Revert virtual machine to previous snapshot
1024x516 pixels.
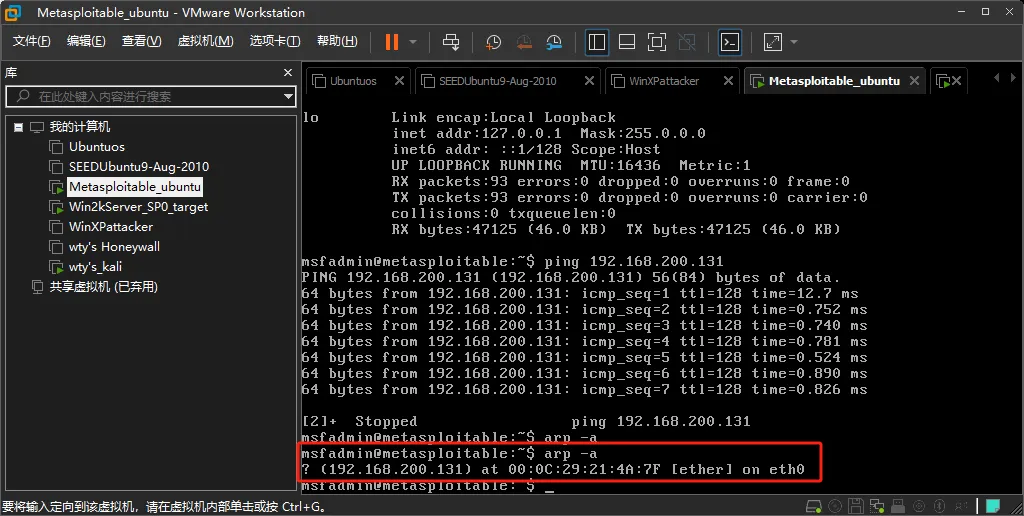524,42
